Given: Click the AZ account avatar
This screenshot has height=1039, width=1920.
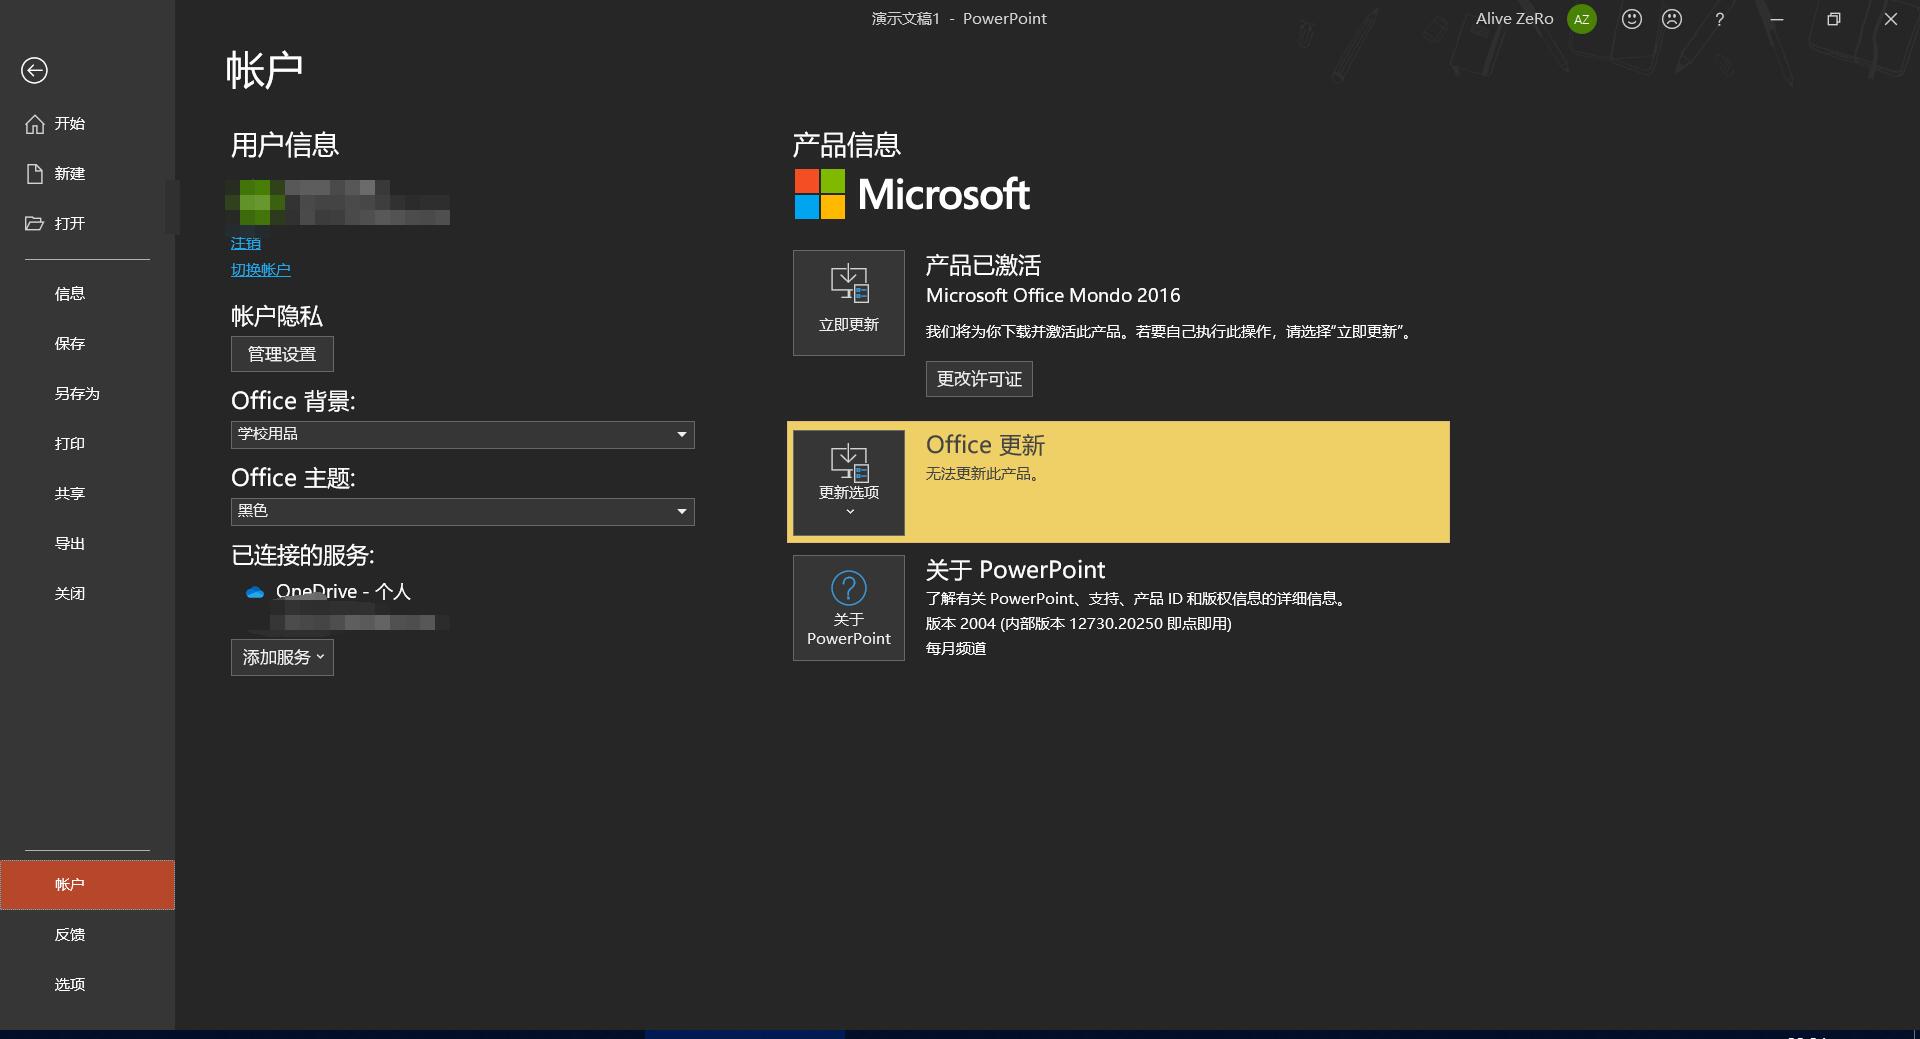Looking at the screenshot, I should tap(1581, 19).
